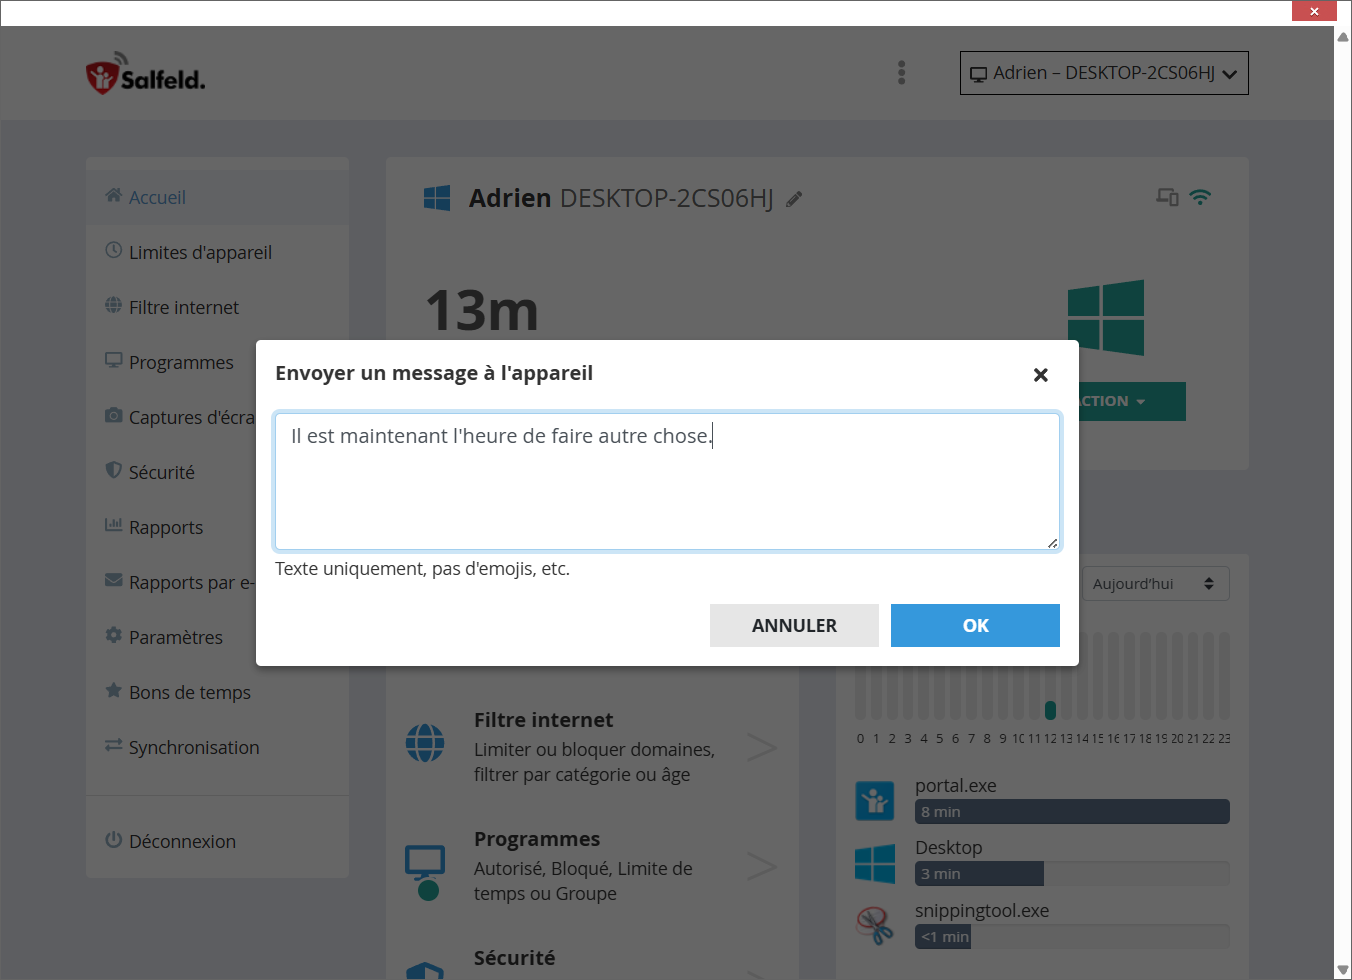Open Programmes in the sidebar
This screenshot has height=980, width=1352.
pyautogui.click(x=171, y=362)
